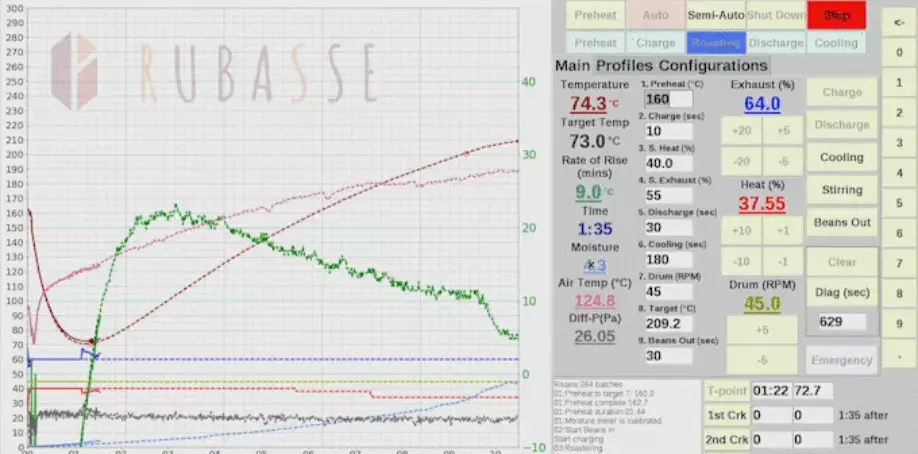This screenshot has height=454, width=918.
Task: Increase Drum RPM using the +5 button
Action: click(x=762, y=330)
